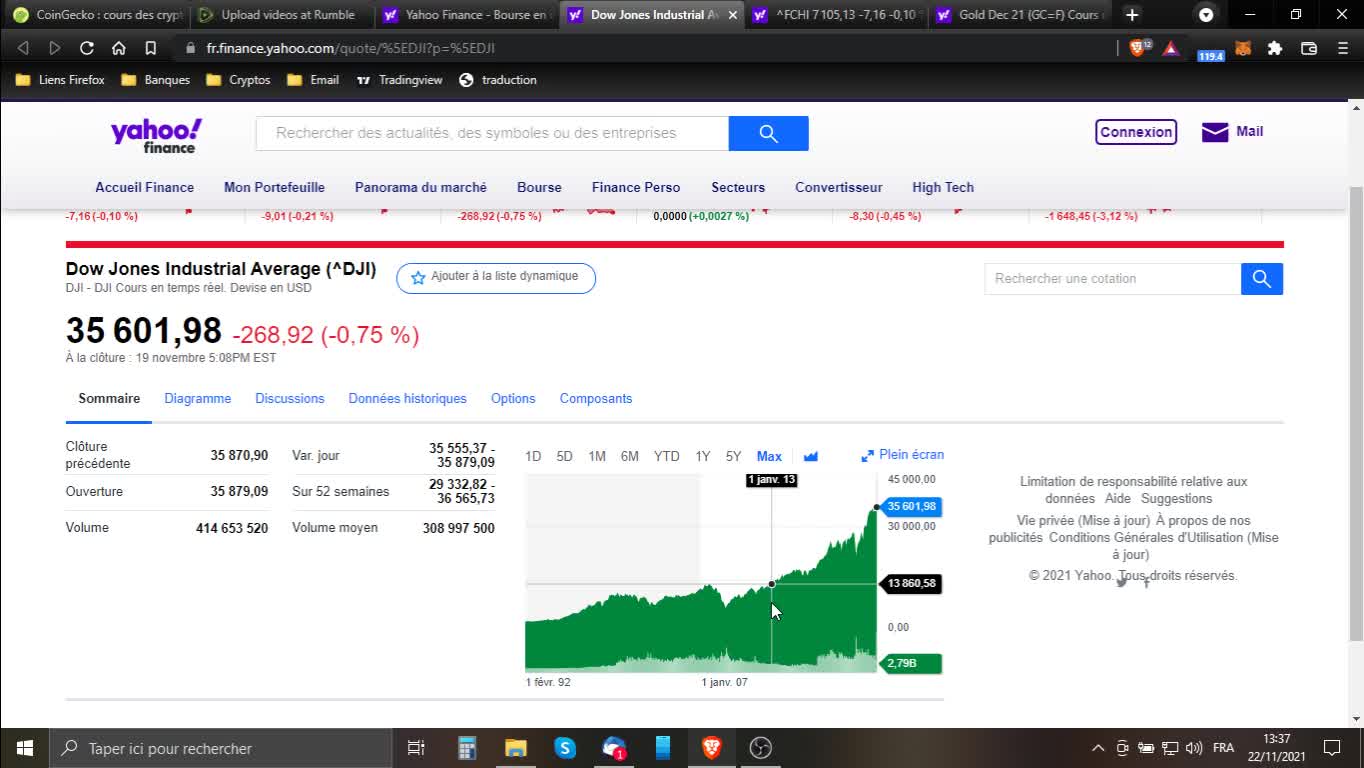Image resolution: width=1364 pixels, height=768 pixels.
Task: Open the Diagramme tab
Action: click(x=197, y=398)
